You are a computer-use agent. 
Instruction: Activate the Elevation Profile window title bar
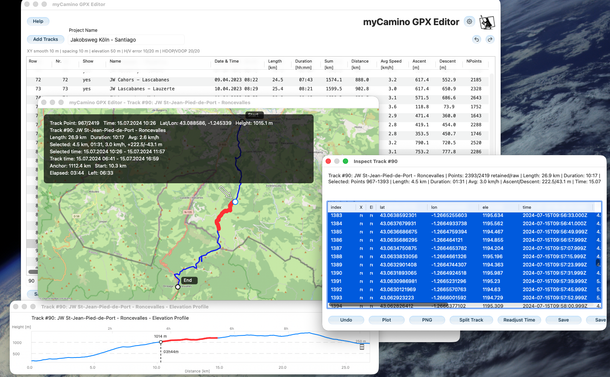pyautogui.click(x=194, y=307)
